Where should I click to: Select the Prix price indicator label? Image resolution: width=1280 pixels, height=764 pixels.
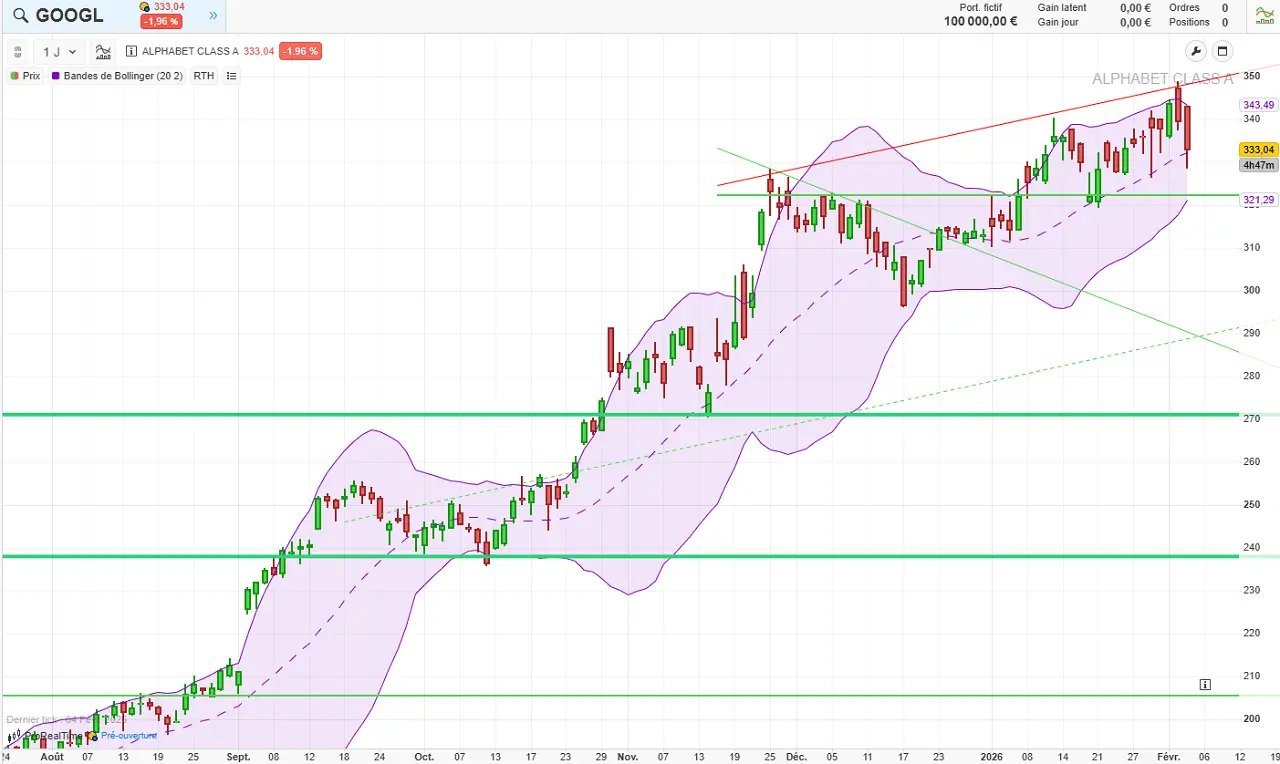click(x=26, y=76)
